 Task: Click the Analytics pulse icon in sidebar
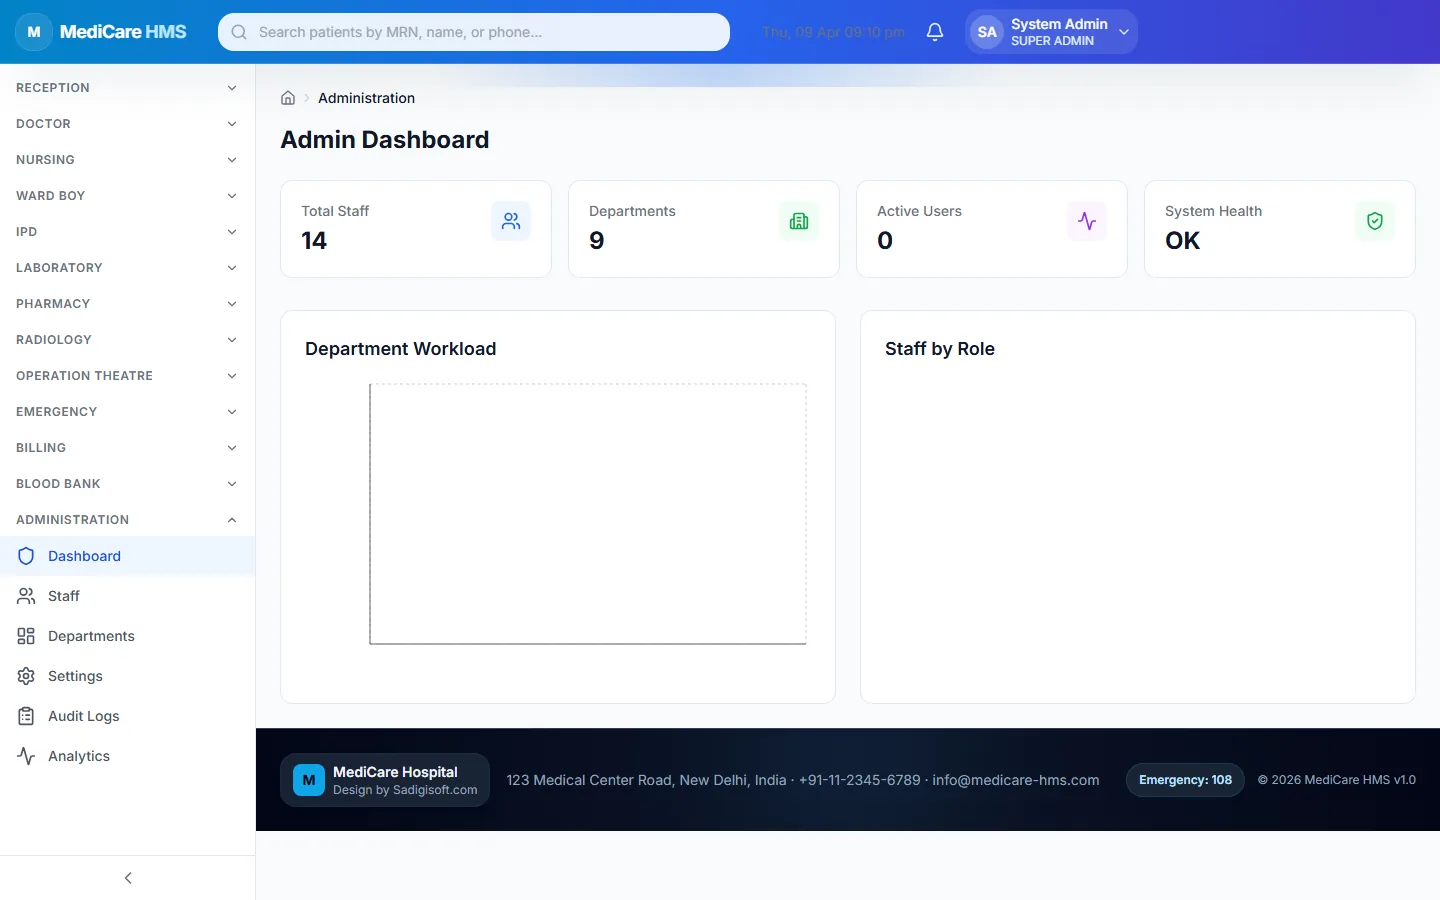click(x=26, y=756)
